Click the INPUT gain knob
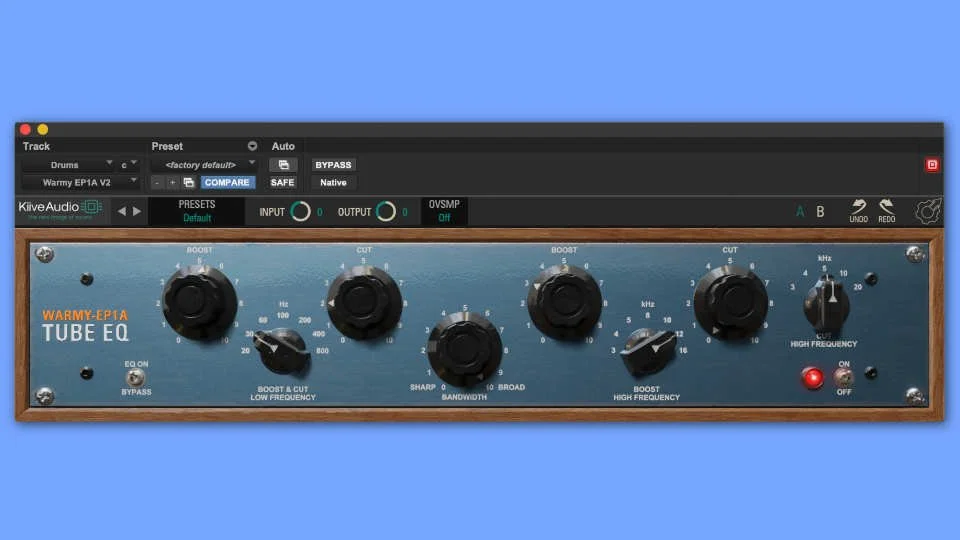The image size is (960, 540). pyautogui.click(x=300, y=211)
